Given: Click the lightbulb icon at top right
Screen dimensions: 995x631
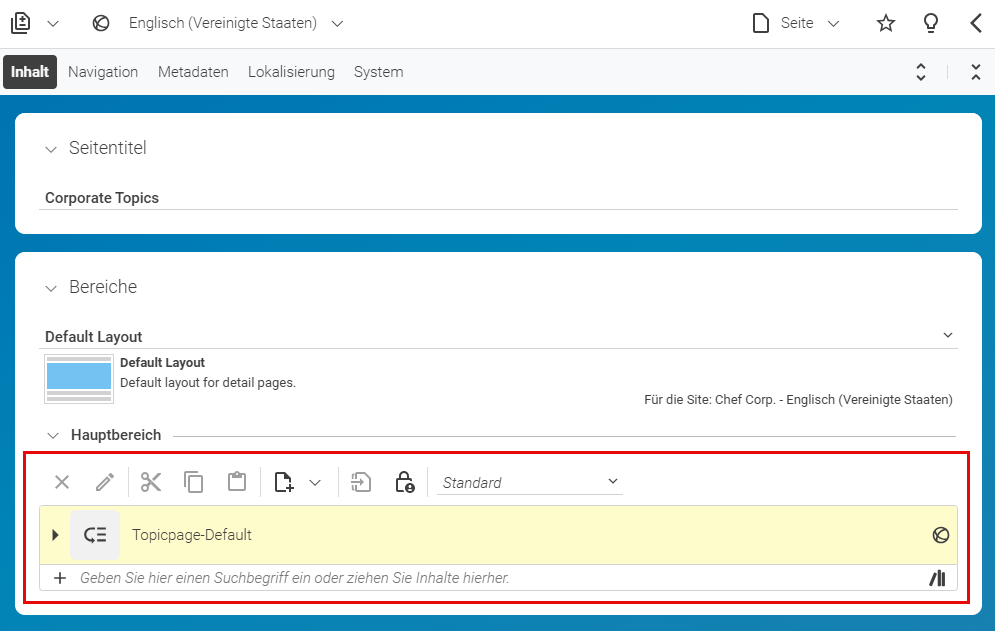Looking at the screenshot, I should 931,23.
